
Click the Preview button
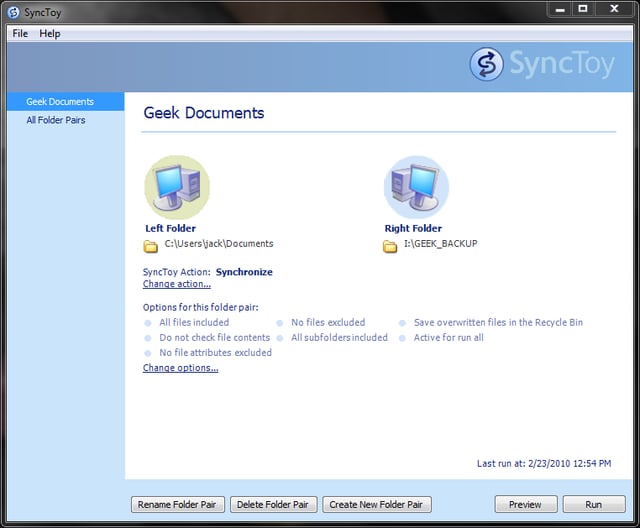(525, 504)
